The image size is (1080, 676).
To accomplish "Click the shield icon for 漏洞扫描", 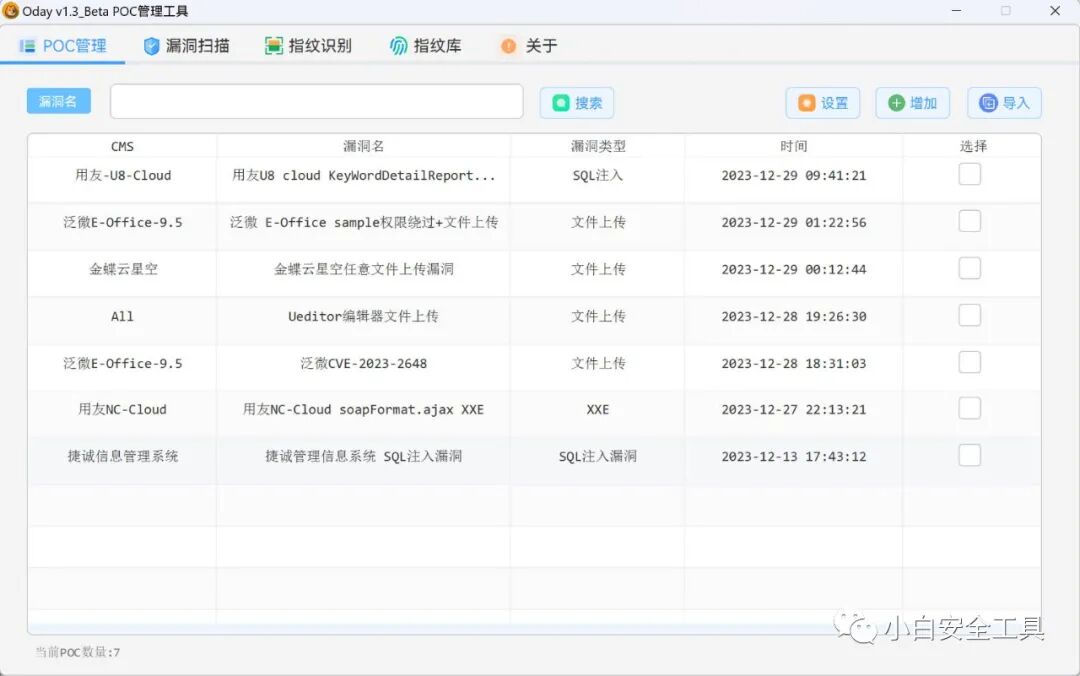I will point(152,46).
